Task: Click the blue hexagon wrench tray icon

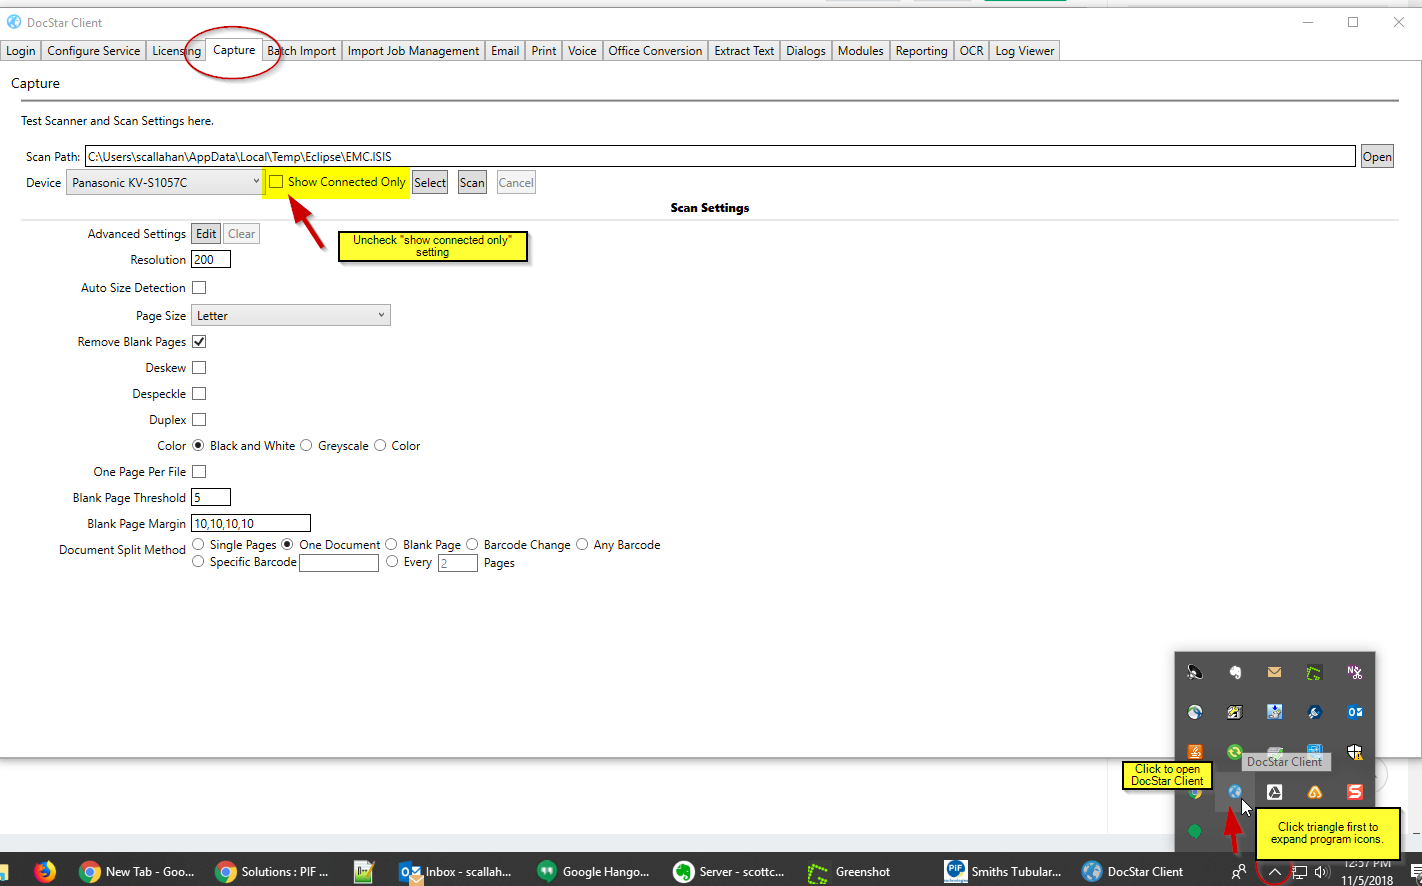Action: pyautogui.click(x=1314, y=712)
